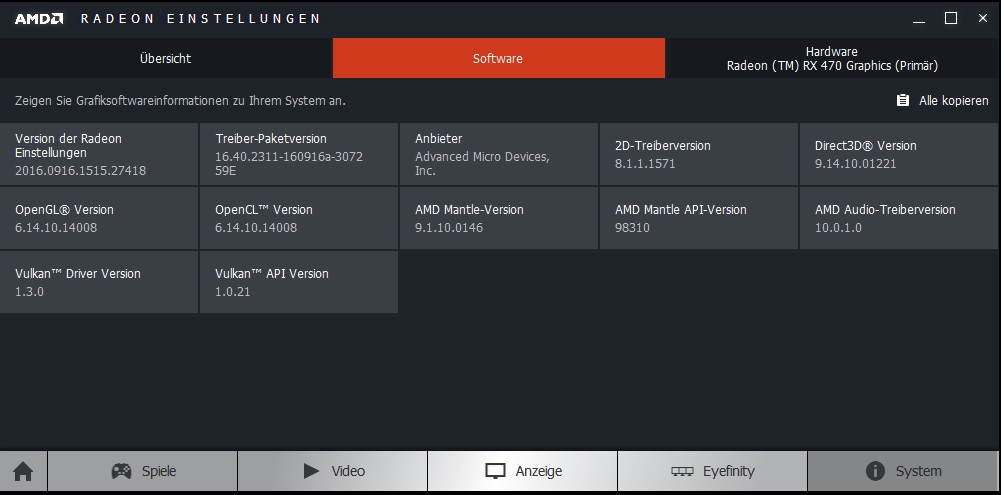This screenshot has height=495, width=1004.
Task: Click the value 2016.0916.1515.27418
Action: point(81,171)
